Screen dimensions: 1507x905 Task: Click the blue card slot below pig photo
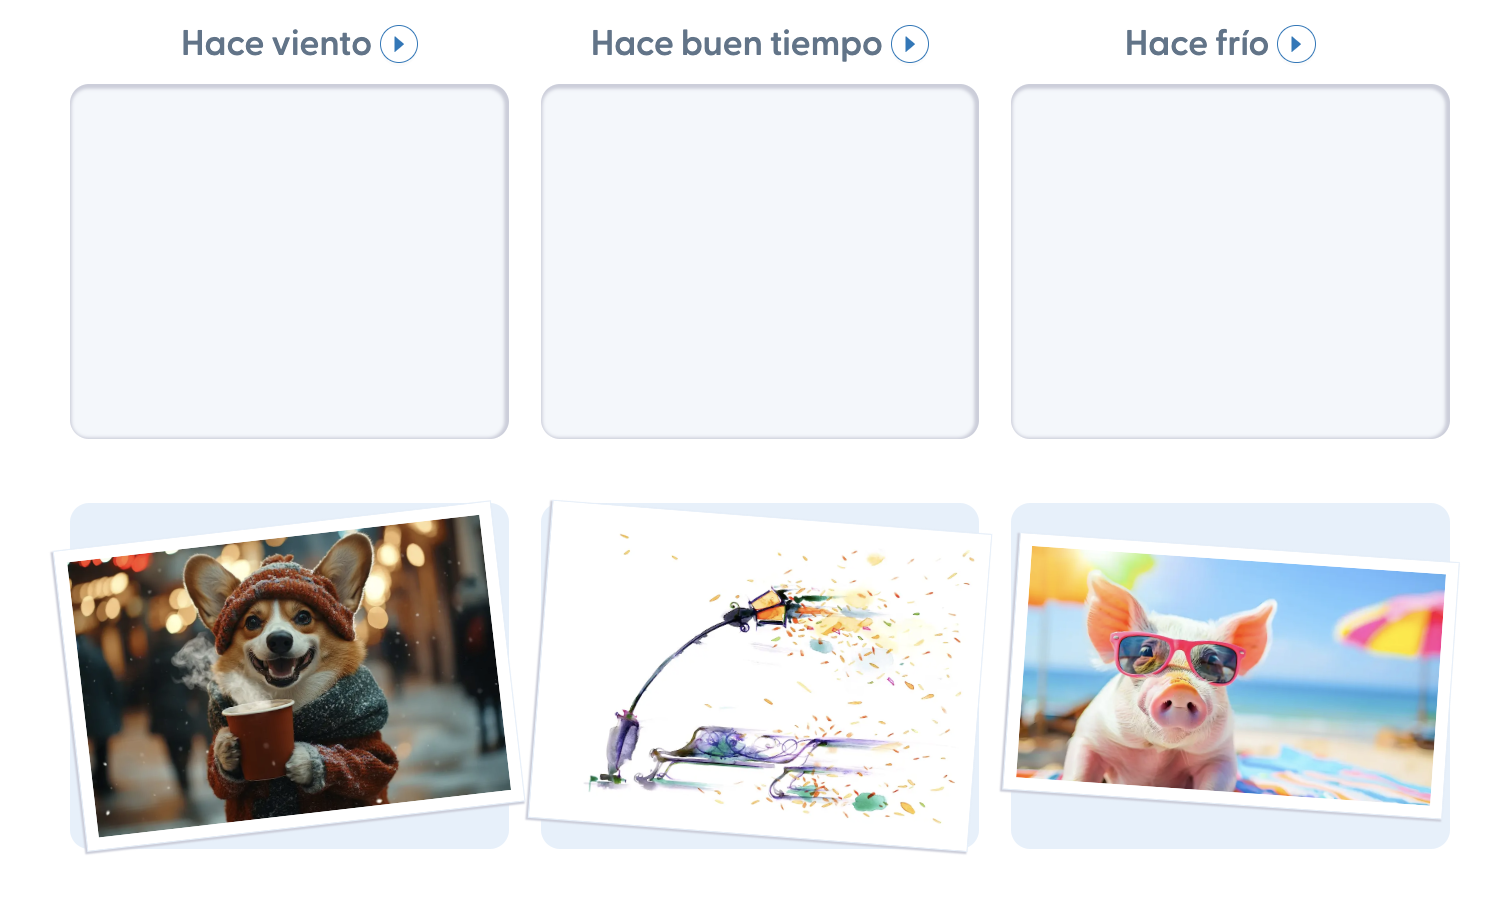1230,832
